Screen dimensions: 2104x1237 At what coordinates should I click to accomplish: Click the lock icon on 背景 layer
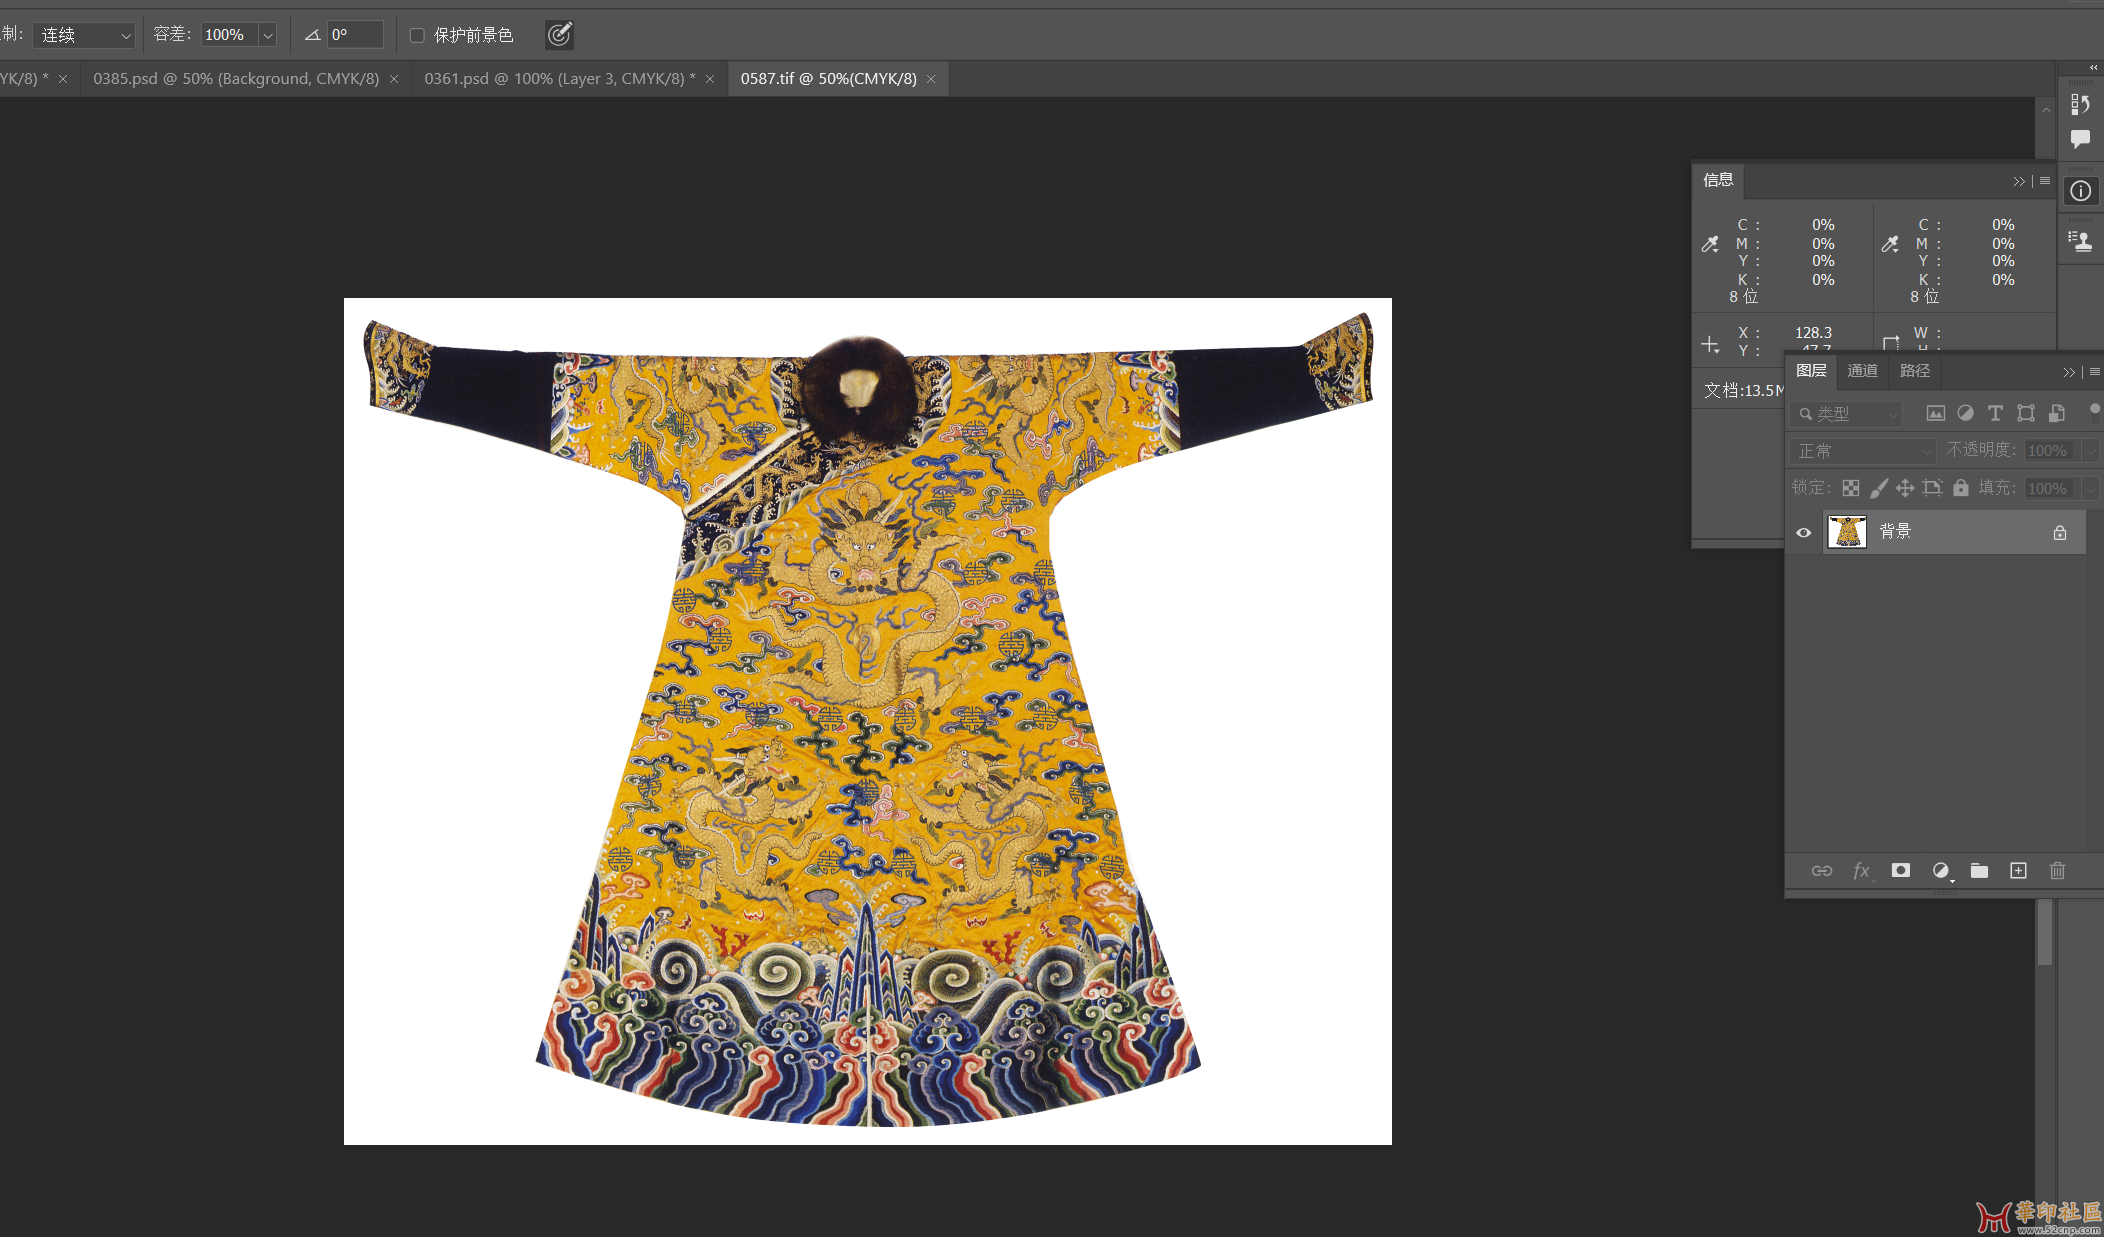pyautogui.click(x=2060, y=533)
